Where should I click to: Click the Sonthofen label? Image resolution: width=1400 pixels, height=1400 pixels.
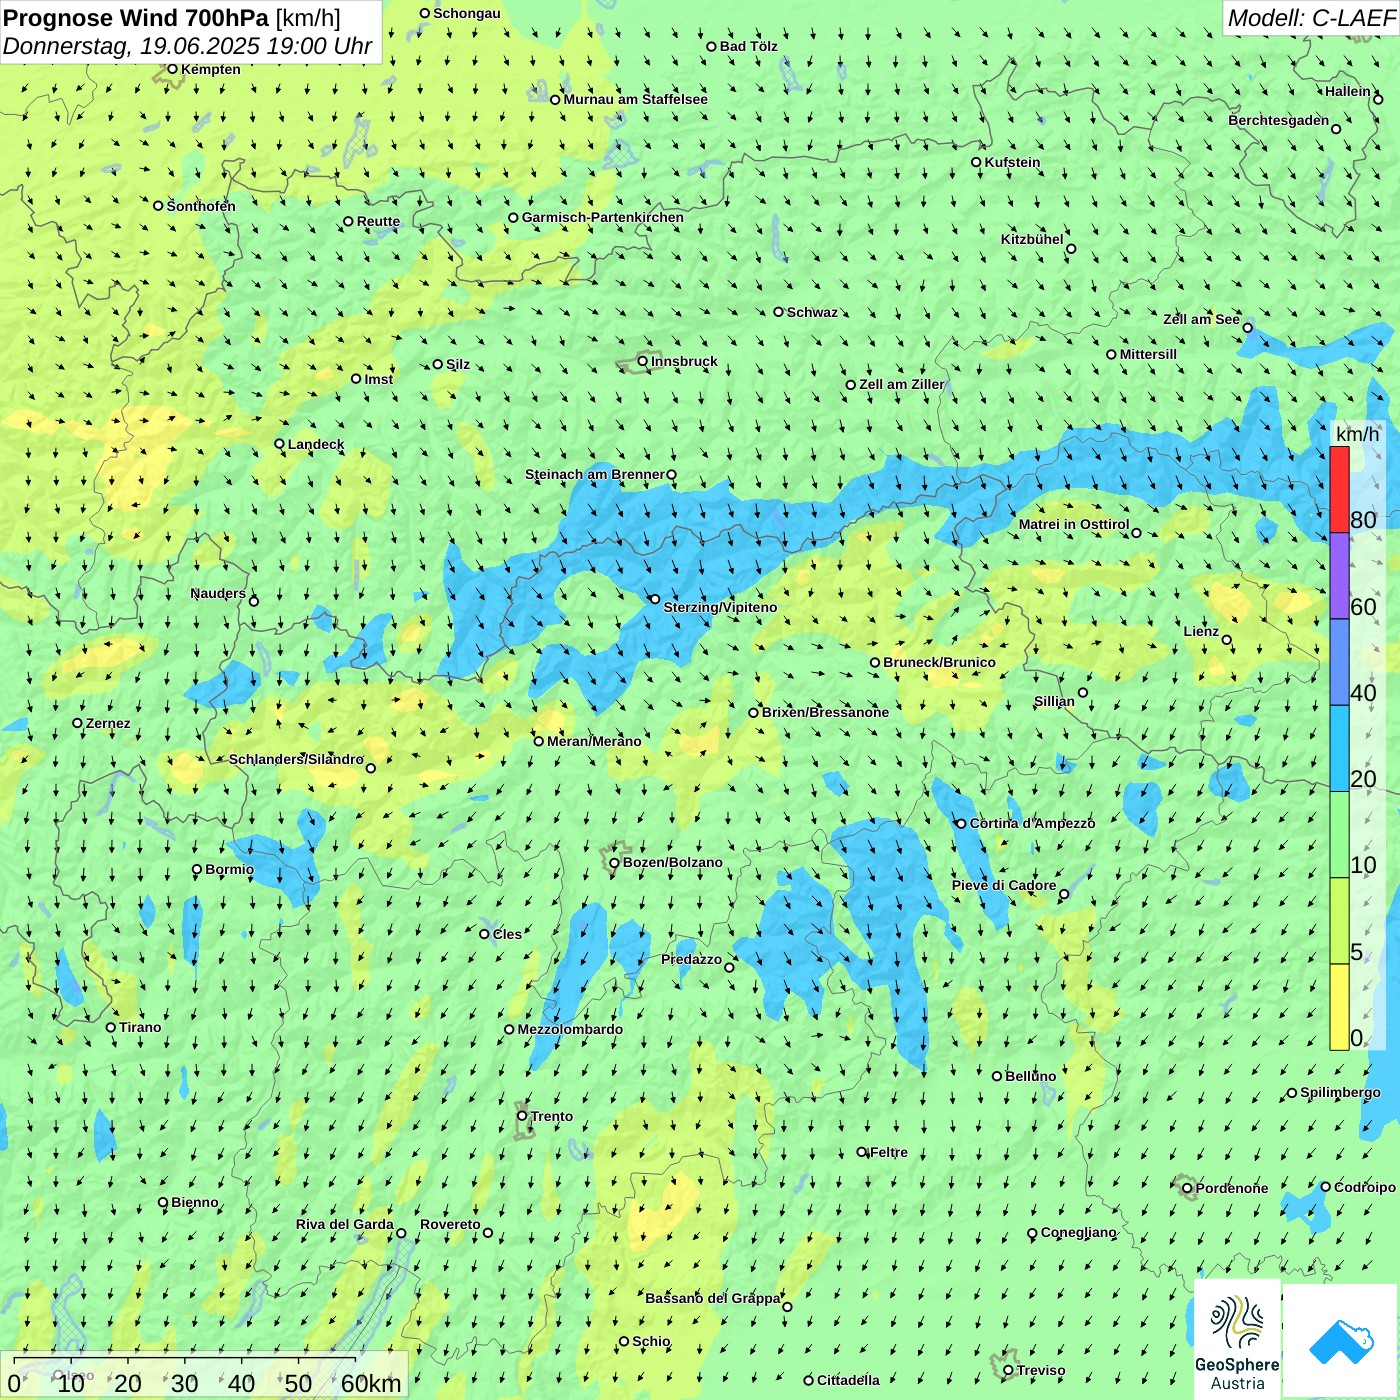point(201,206)
